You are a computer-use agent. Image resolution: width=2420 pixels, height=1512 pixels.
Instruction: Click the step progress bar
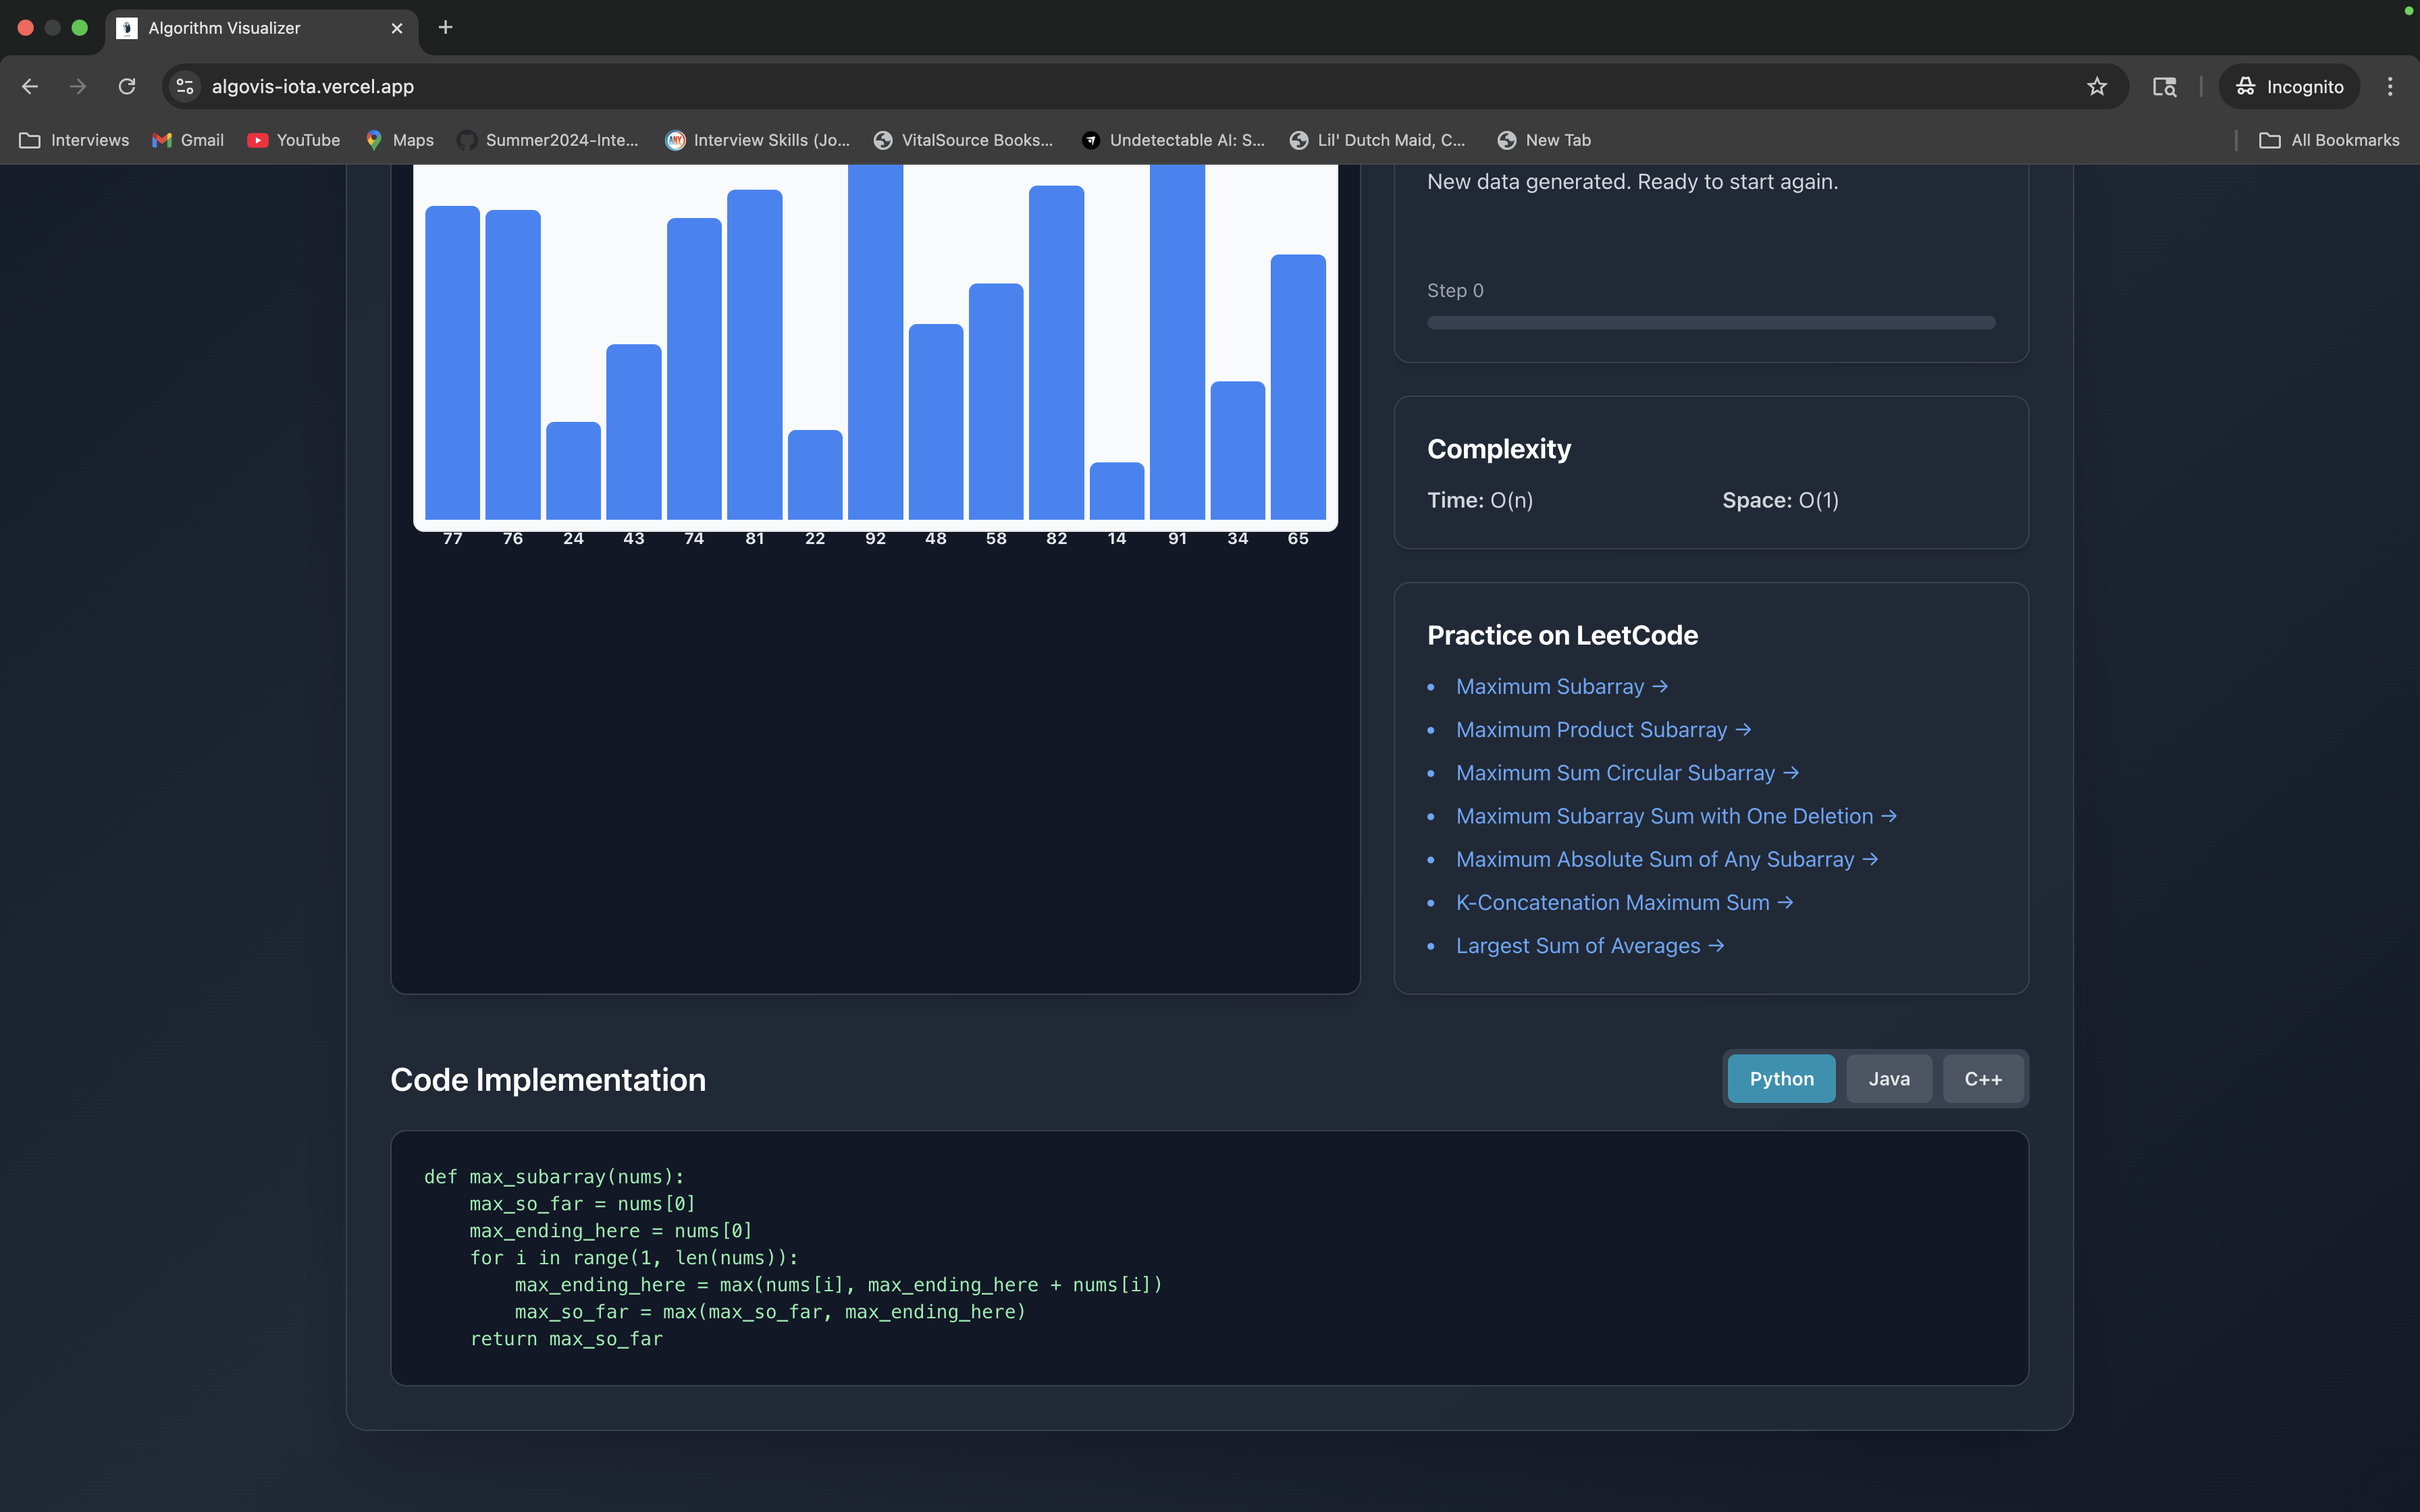(x=1710, y=323)
